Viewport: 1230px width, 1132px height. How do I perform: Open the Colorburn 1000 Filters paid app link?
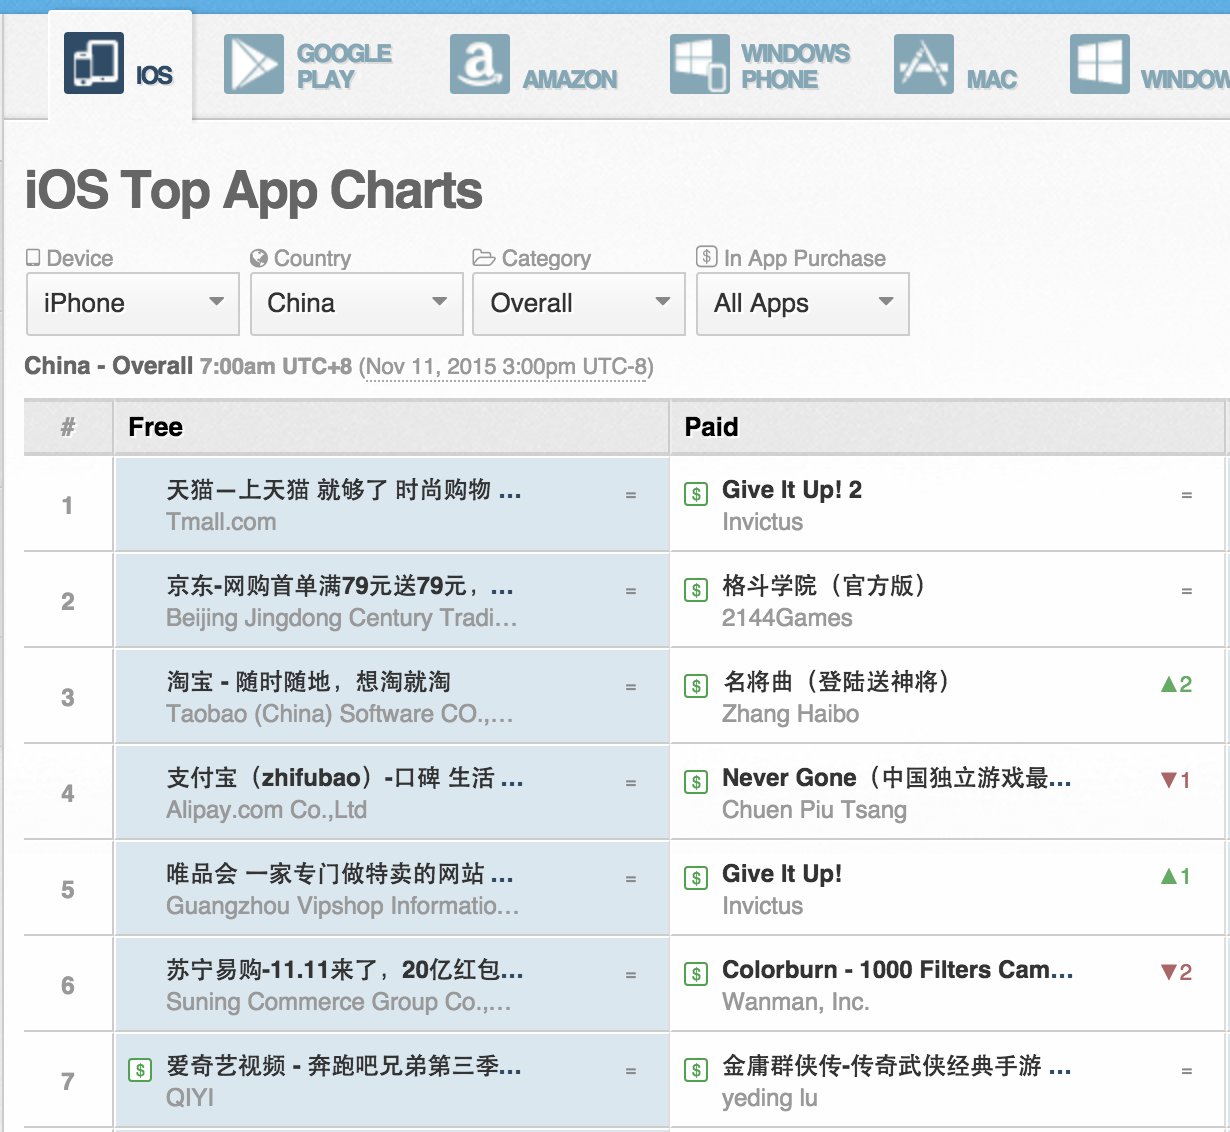tap(898, 969)
